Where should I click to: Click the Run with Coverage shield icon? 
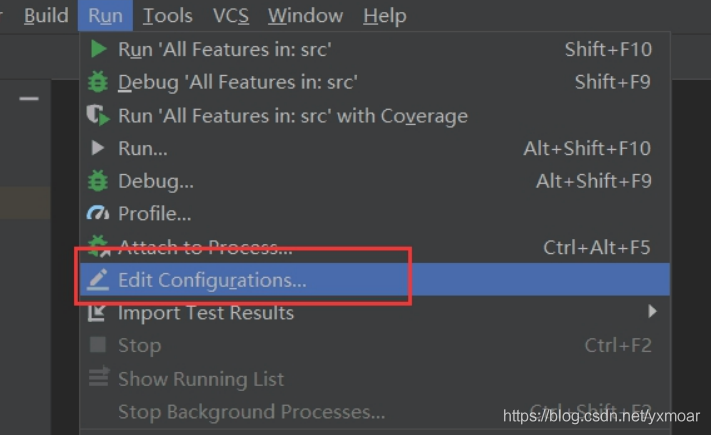[98, 115]
